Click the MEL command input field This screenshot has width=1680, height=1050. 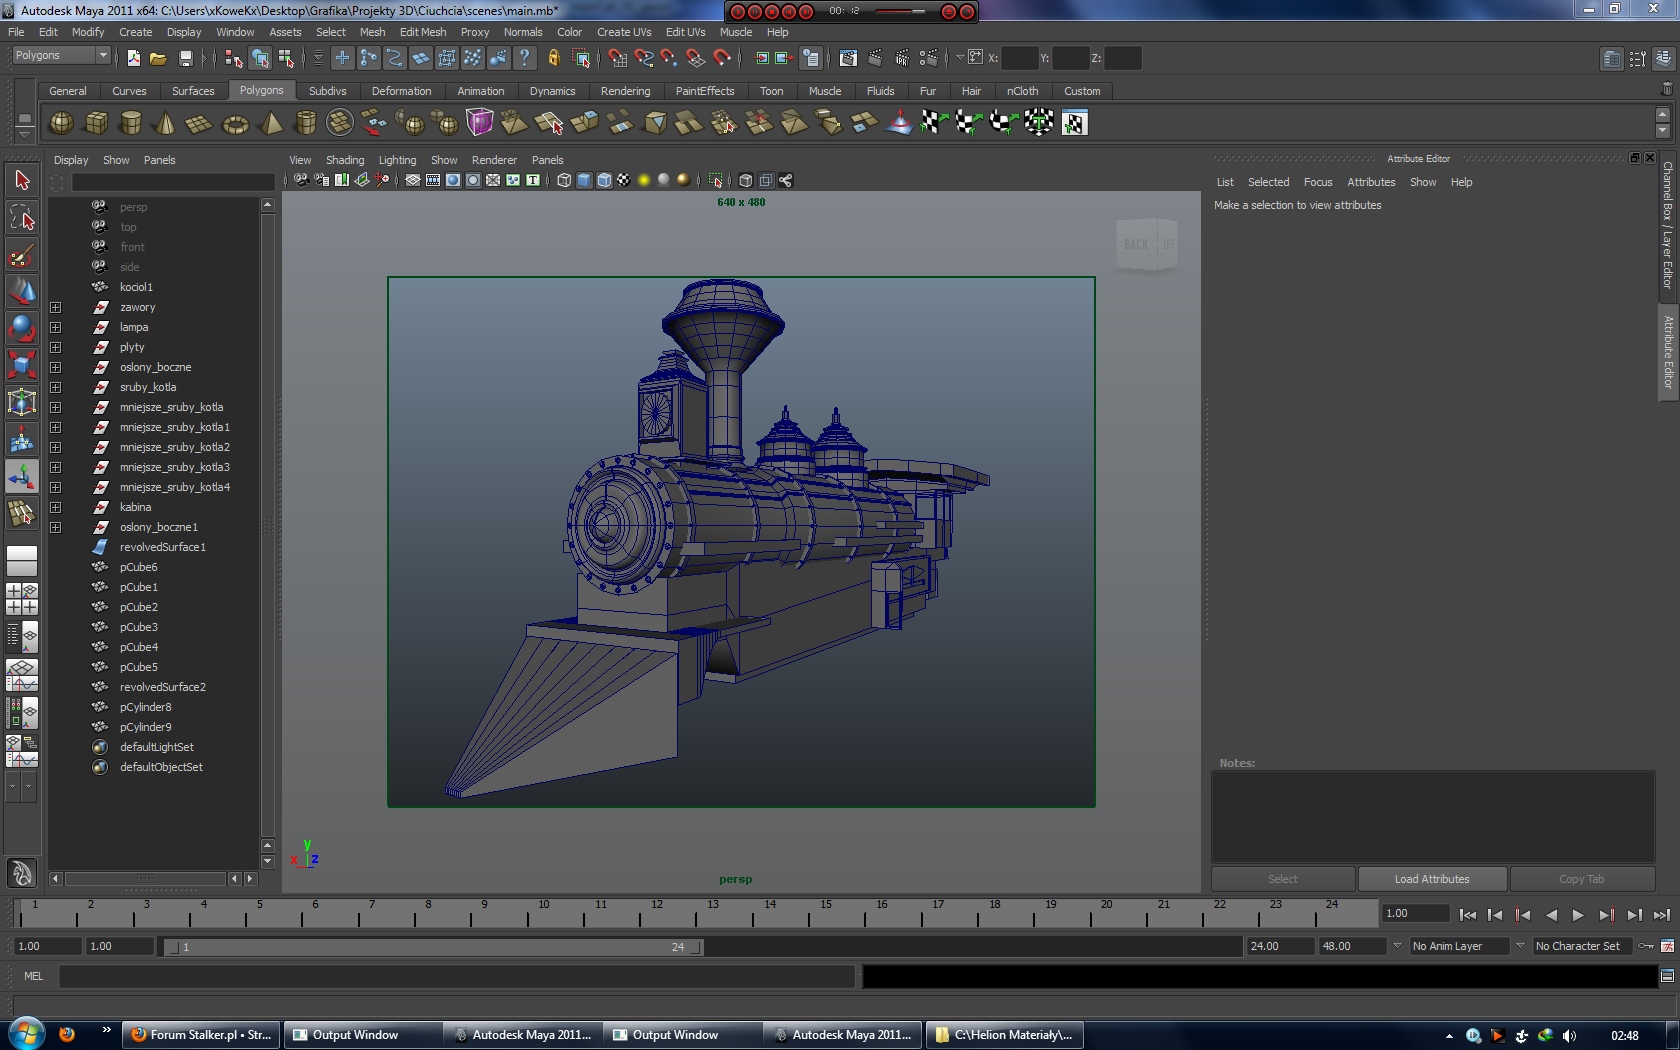point(456,977)
